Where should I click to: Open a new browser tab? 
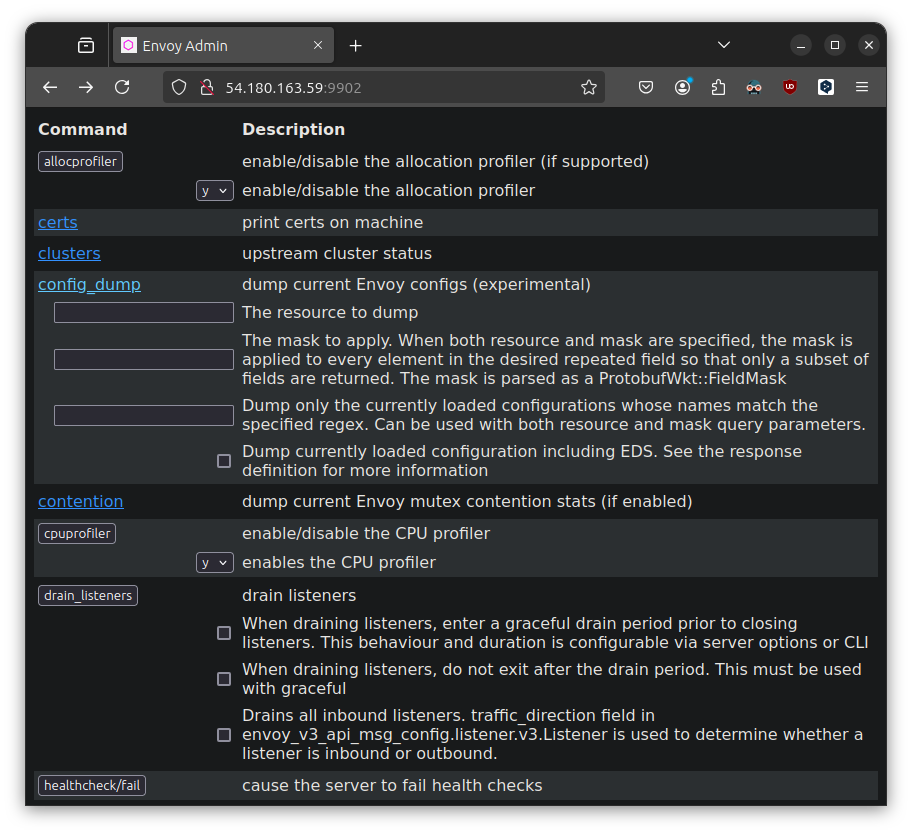tap(355, 45)
